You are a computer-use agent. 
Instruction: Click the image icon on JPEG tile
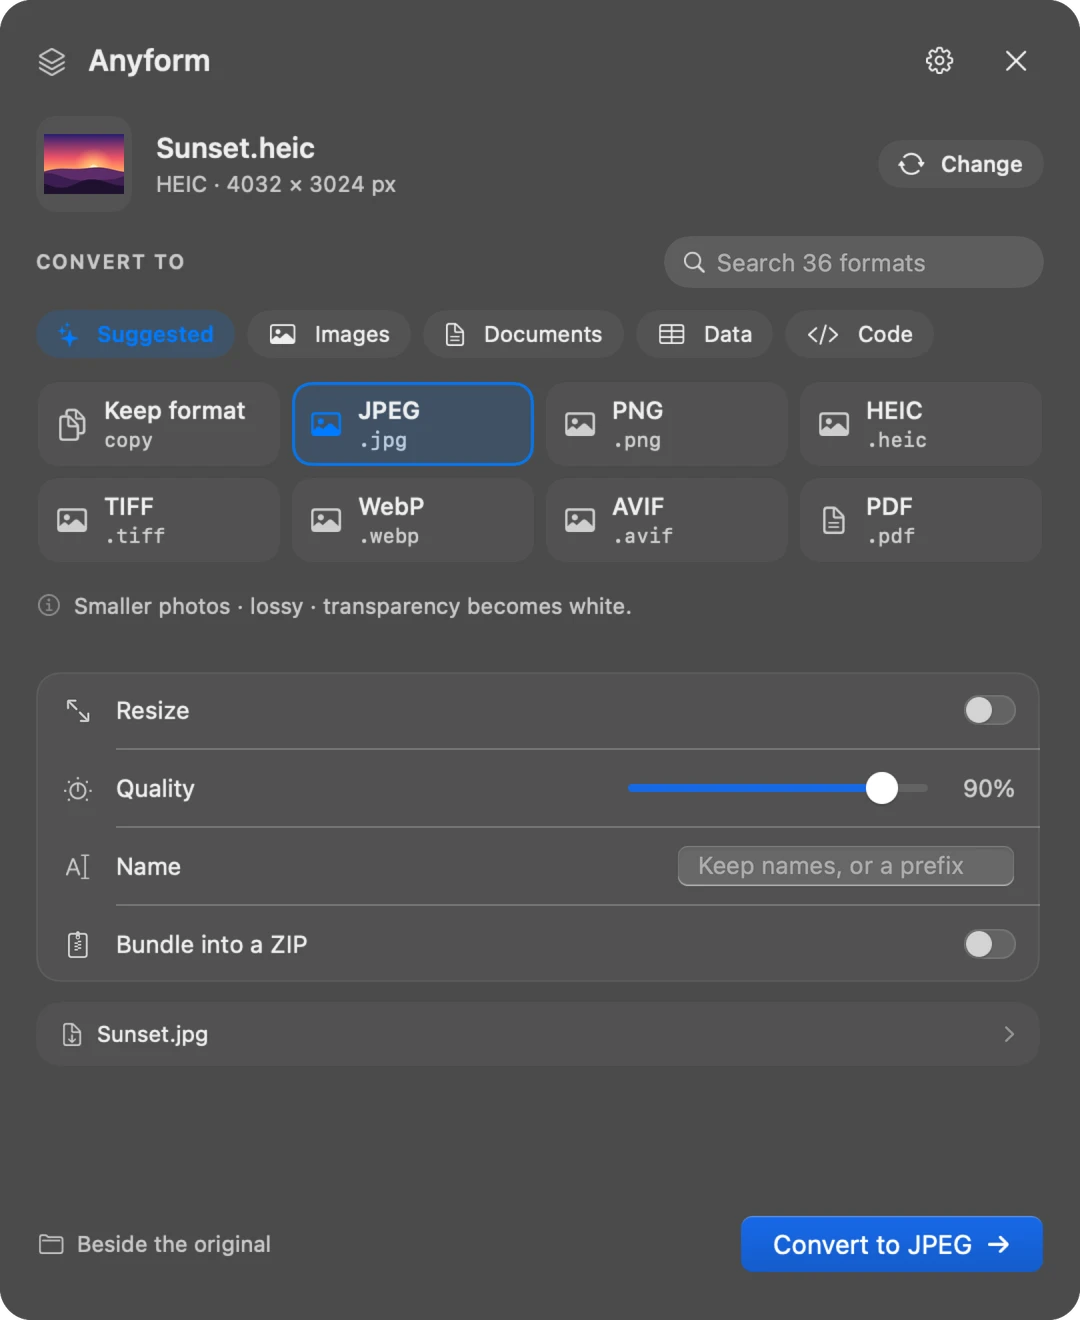pyautogui.click(x=326, y=424)
